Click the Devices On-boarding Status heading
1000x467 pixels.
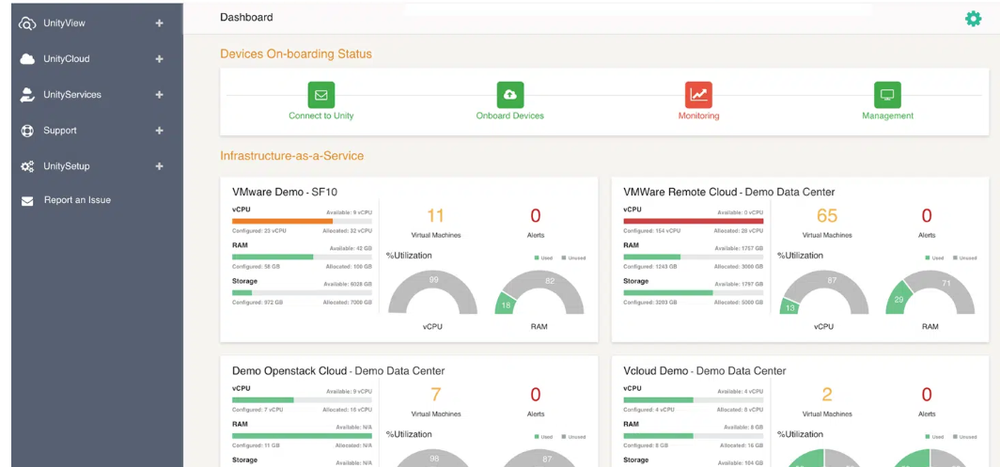coord(296,54)
